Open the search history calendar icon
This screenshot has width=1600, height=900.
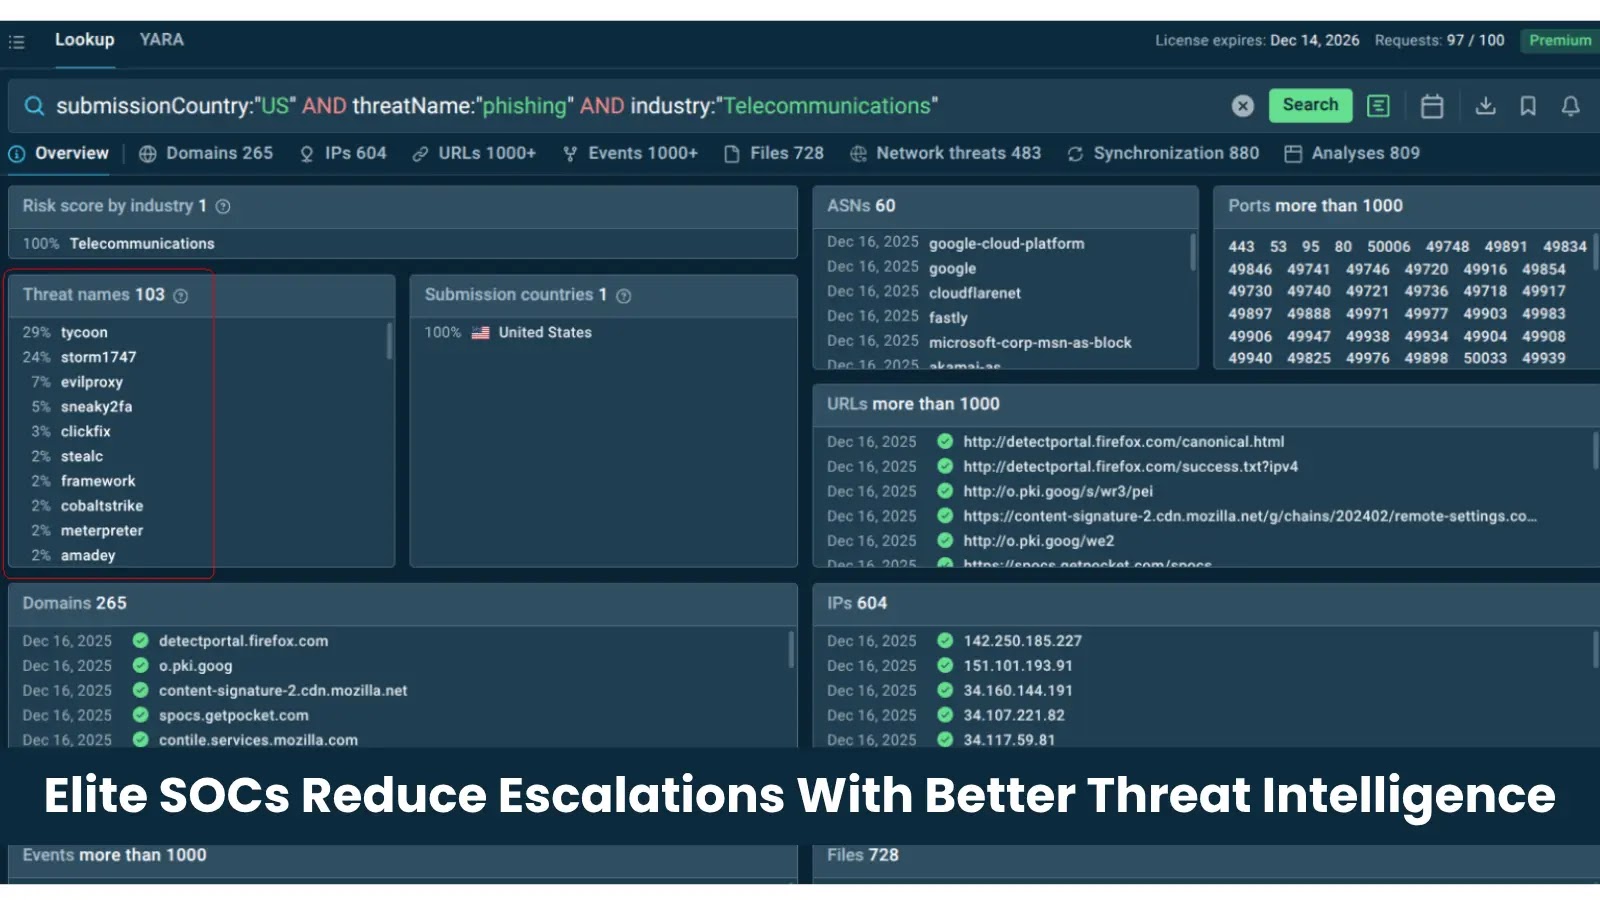(x=1431, y=105)
